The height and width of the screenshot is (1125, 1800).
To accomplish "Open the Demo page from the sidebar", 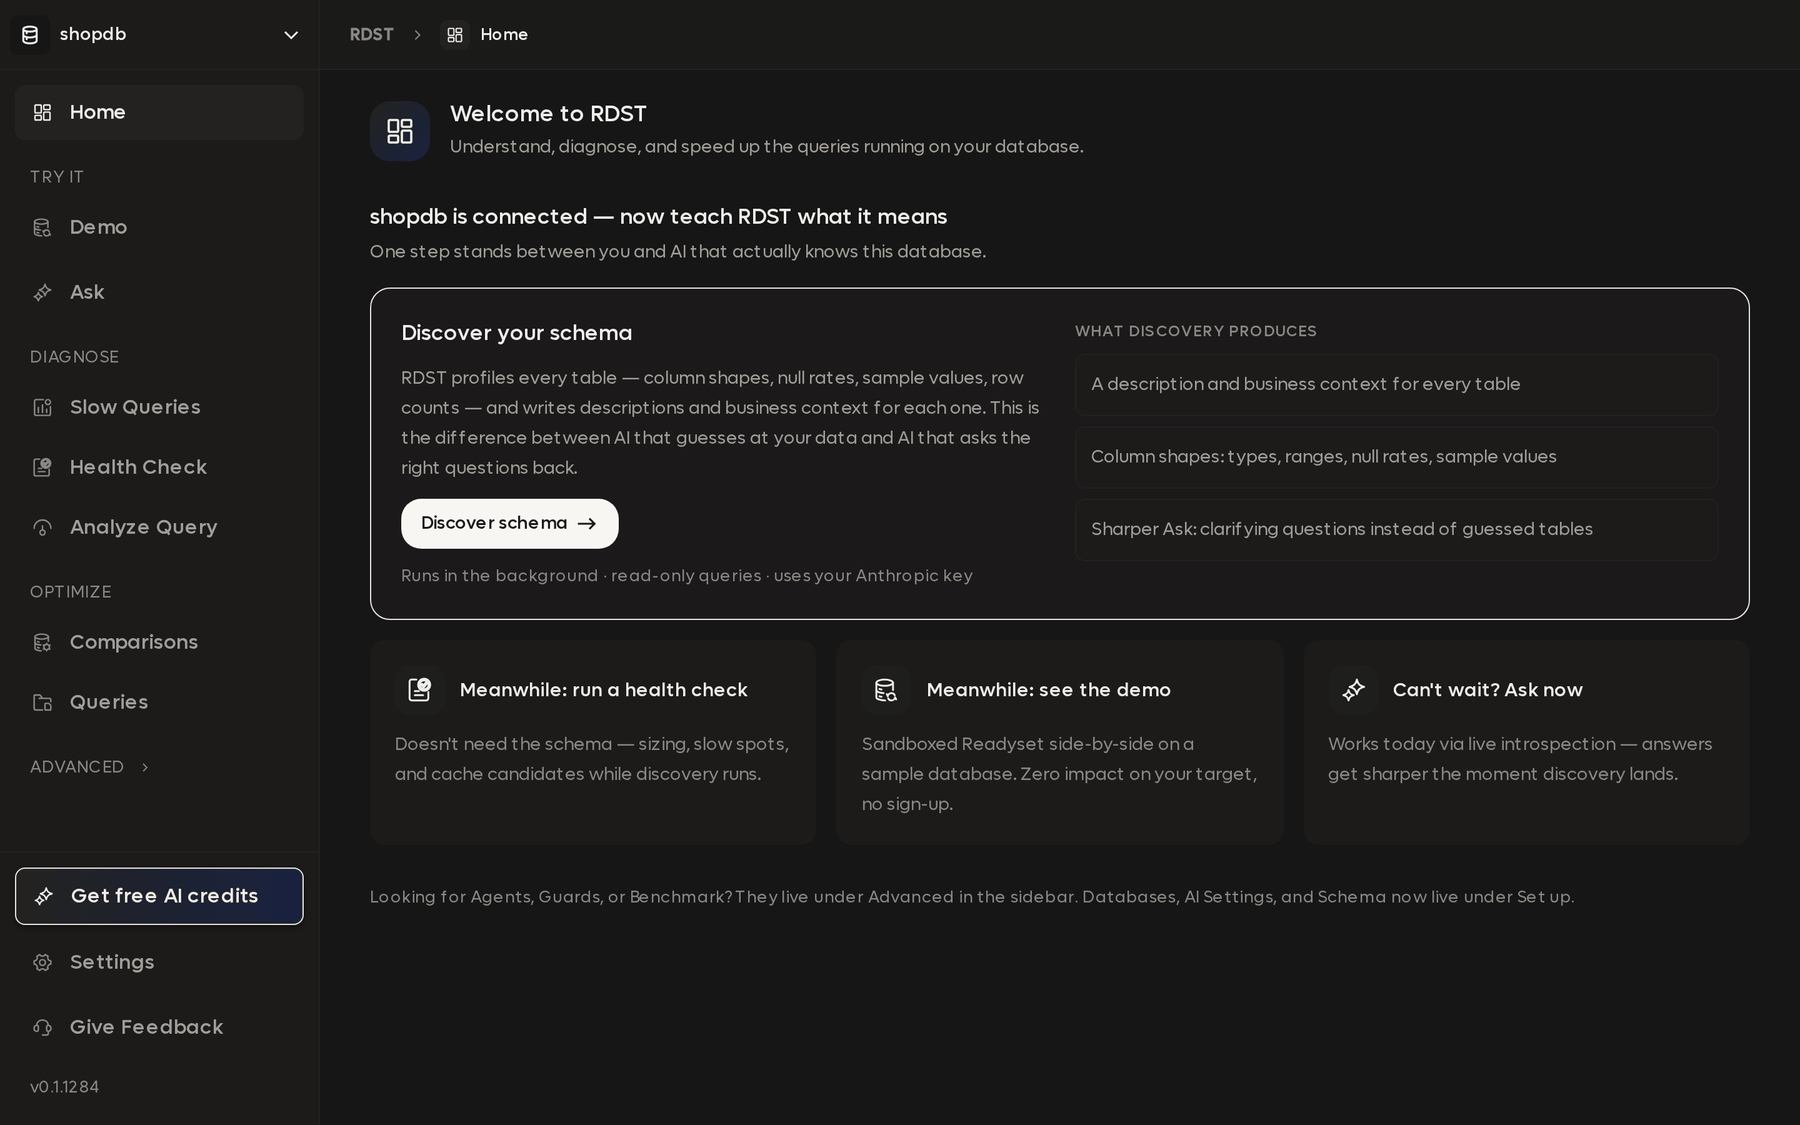I will pos(159,227).
